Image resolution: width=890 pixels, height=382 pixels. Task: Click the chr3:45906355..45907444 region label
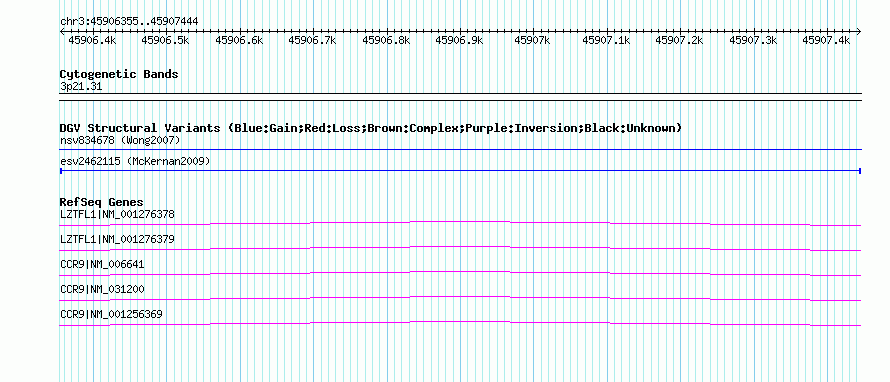point(129,22)
